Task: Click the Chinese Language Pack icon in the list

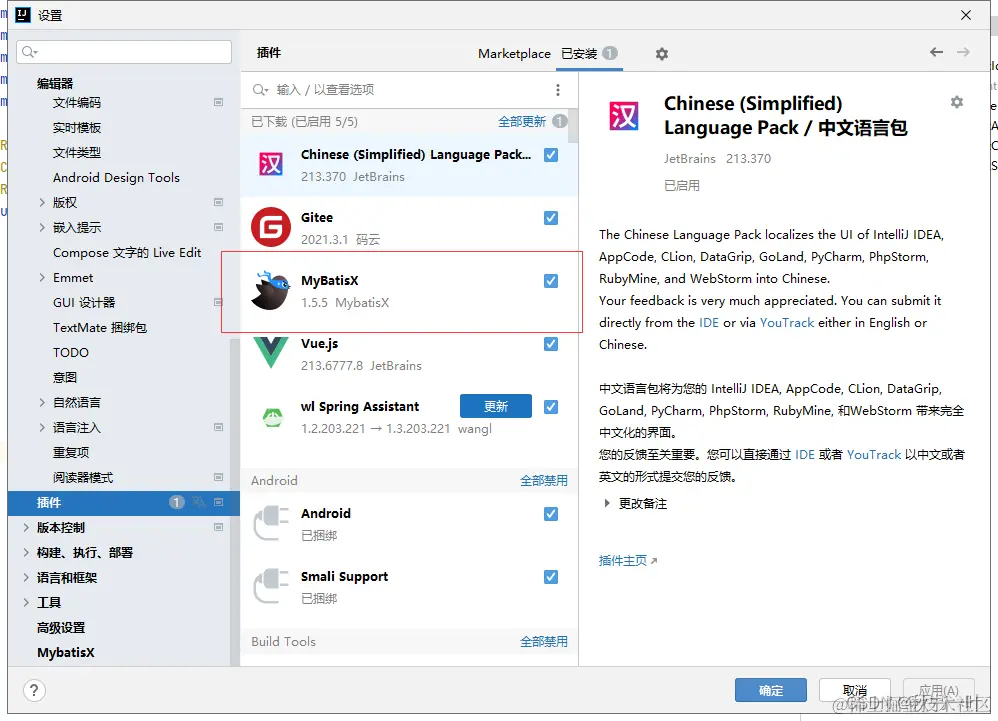Action: [x=271, y=164]
